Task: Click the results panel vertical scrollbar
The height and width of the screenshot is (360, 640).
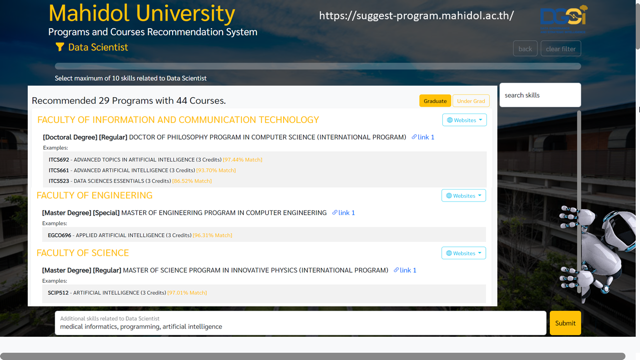Action: 579,201
